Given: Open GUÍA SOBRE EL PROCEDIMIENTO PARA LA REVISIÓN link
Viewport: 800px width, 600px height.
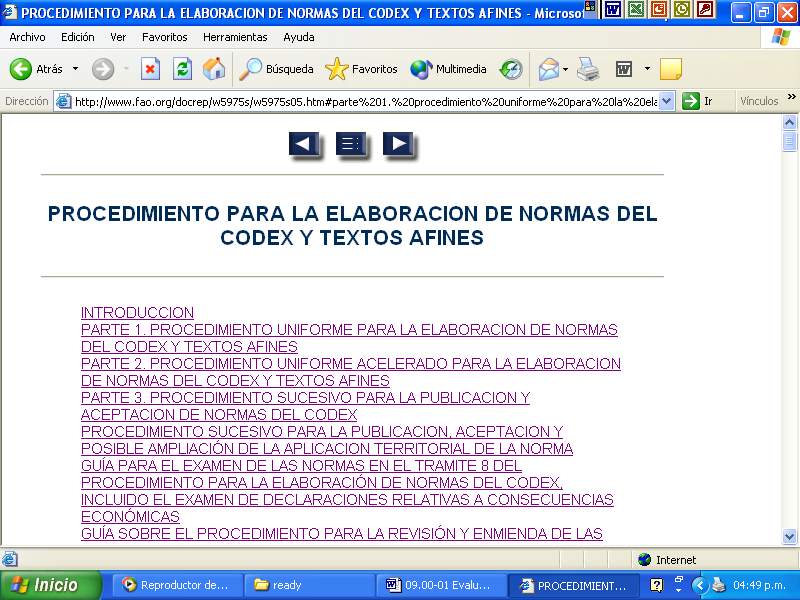Looking at the screenshot, I should (342, 533).
